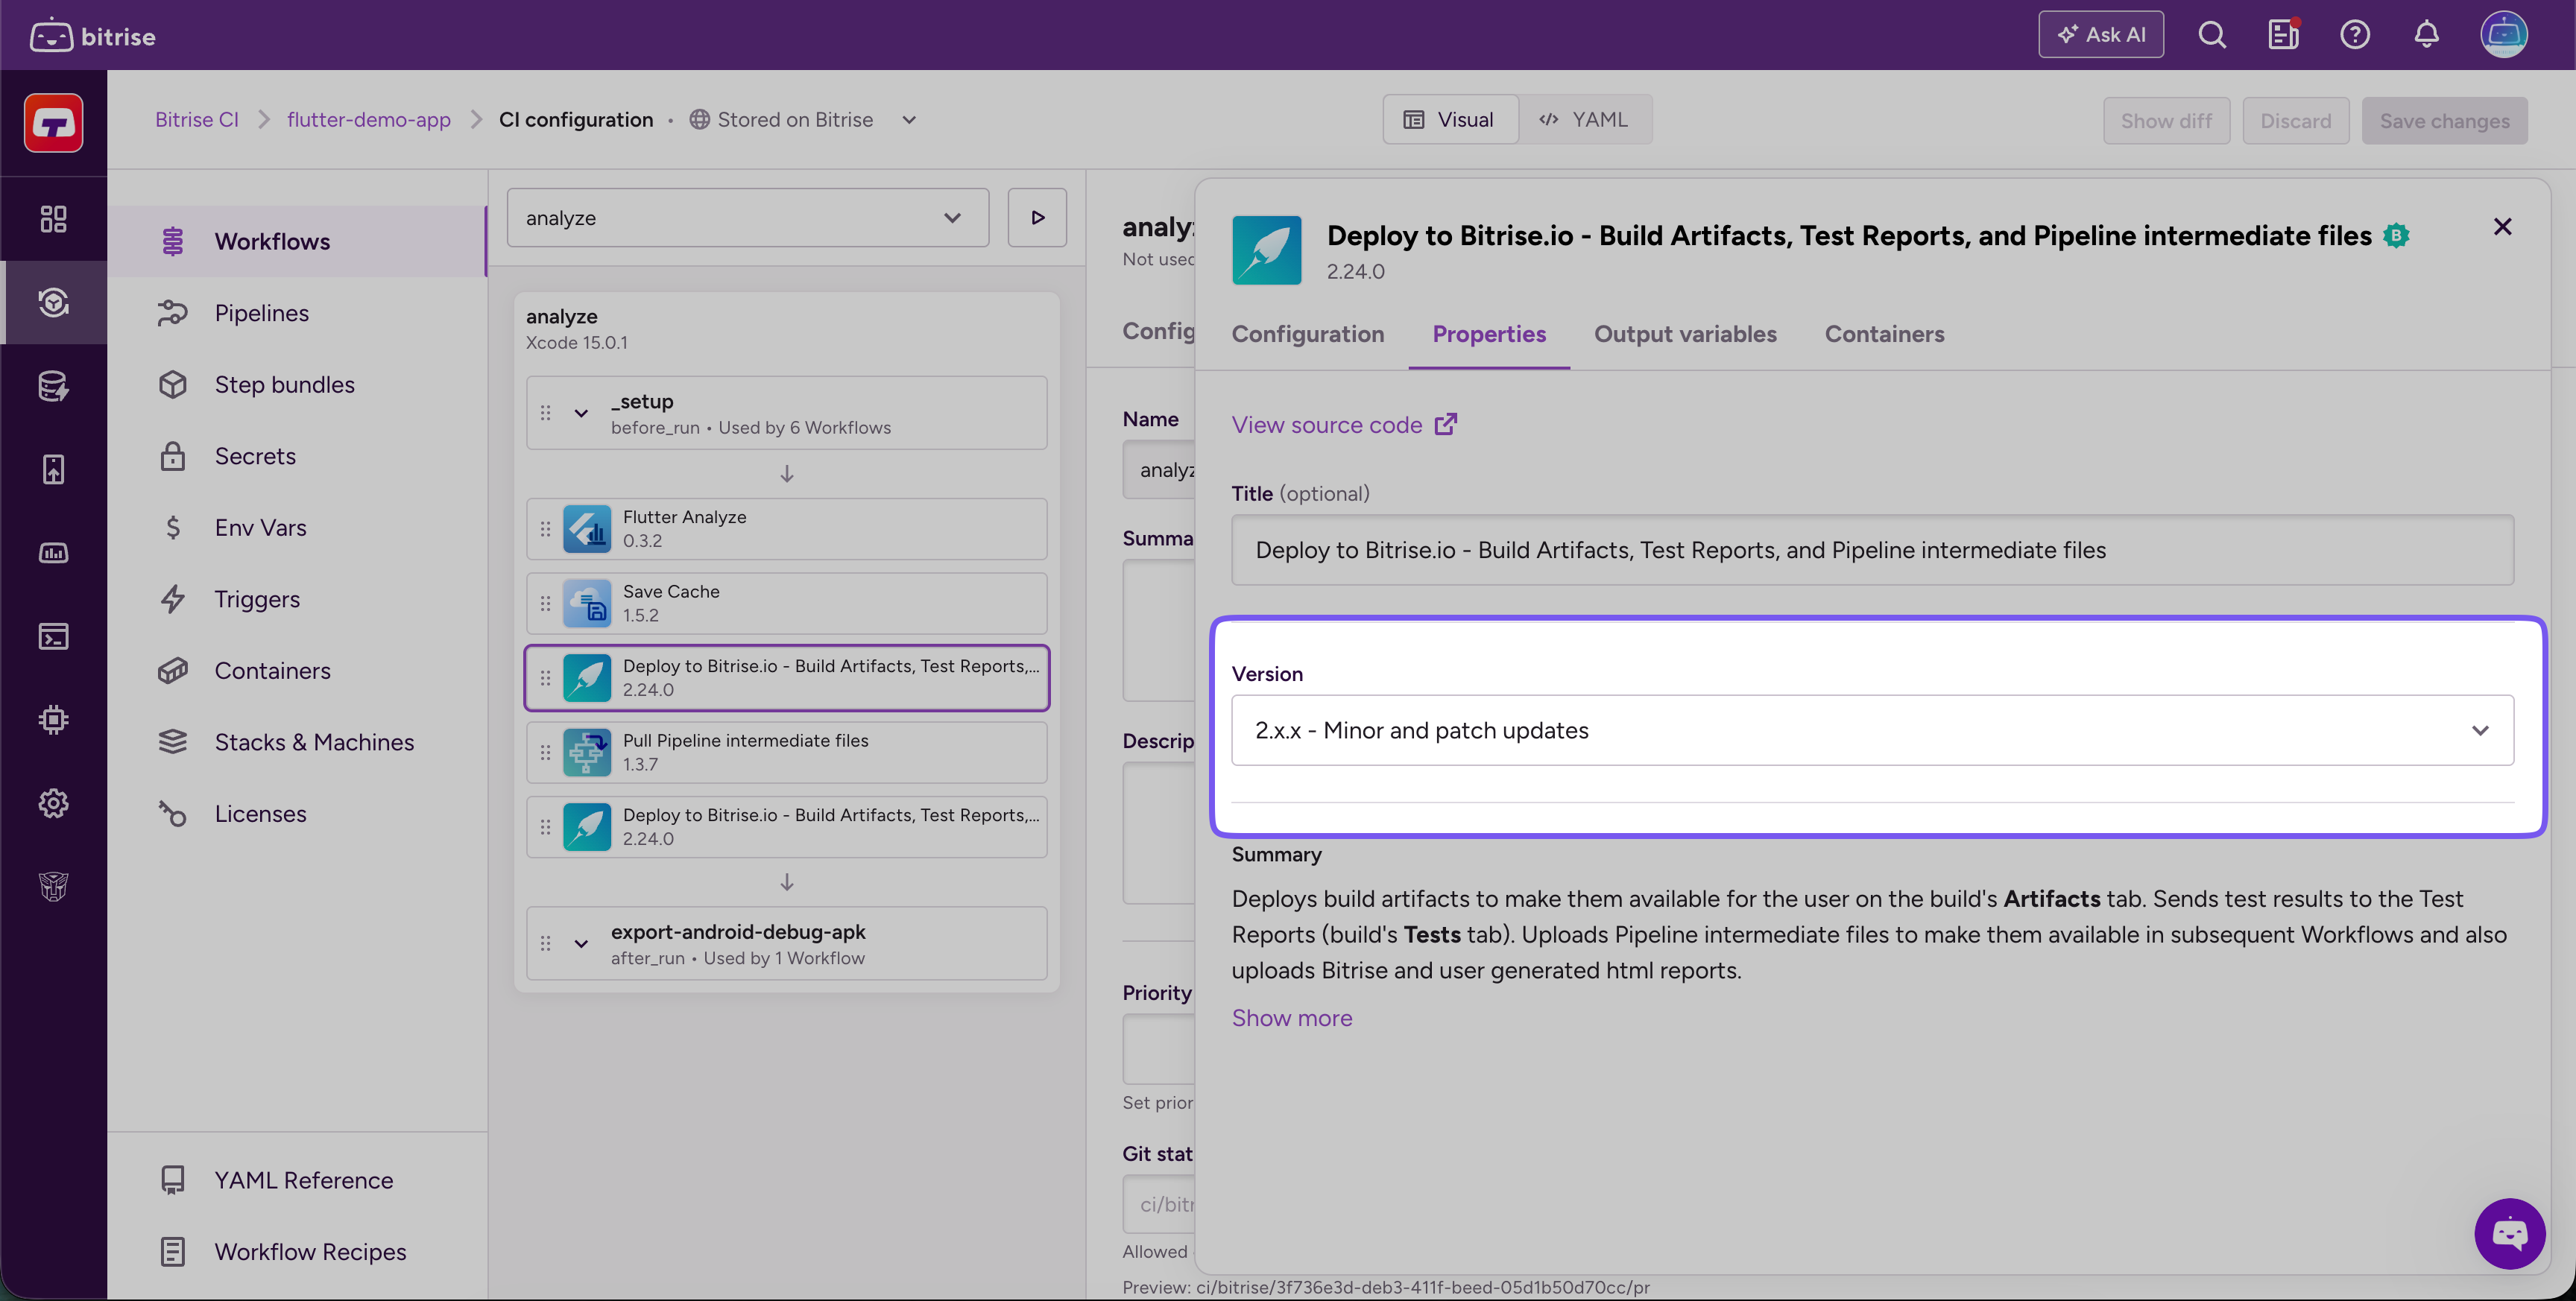This screenshot has width=2576, height=1301.
Task: Open Stacks & Machines in the sidebar
Action: pos(297,742)
